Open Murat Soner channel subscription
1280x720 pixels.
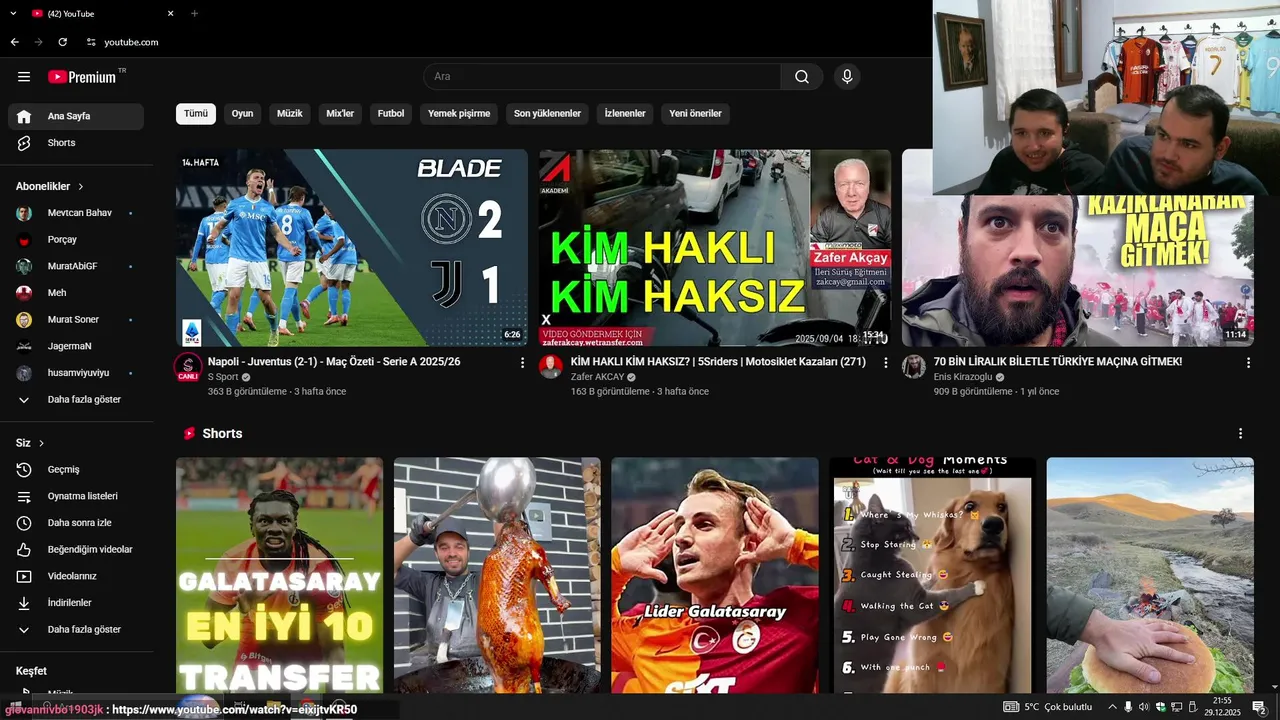[x=76, y=320]
